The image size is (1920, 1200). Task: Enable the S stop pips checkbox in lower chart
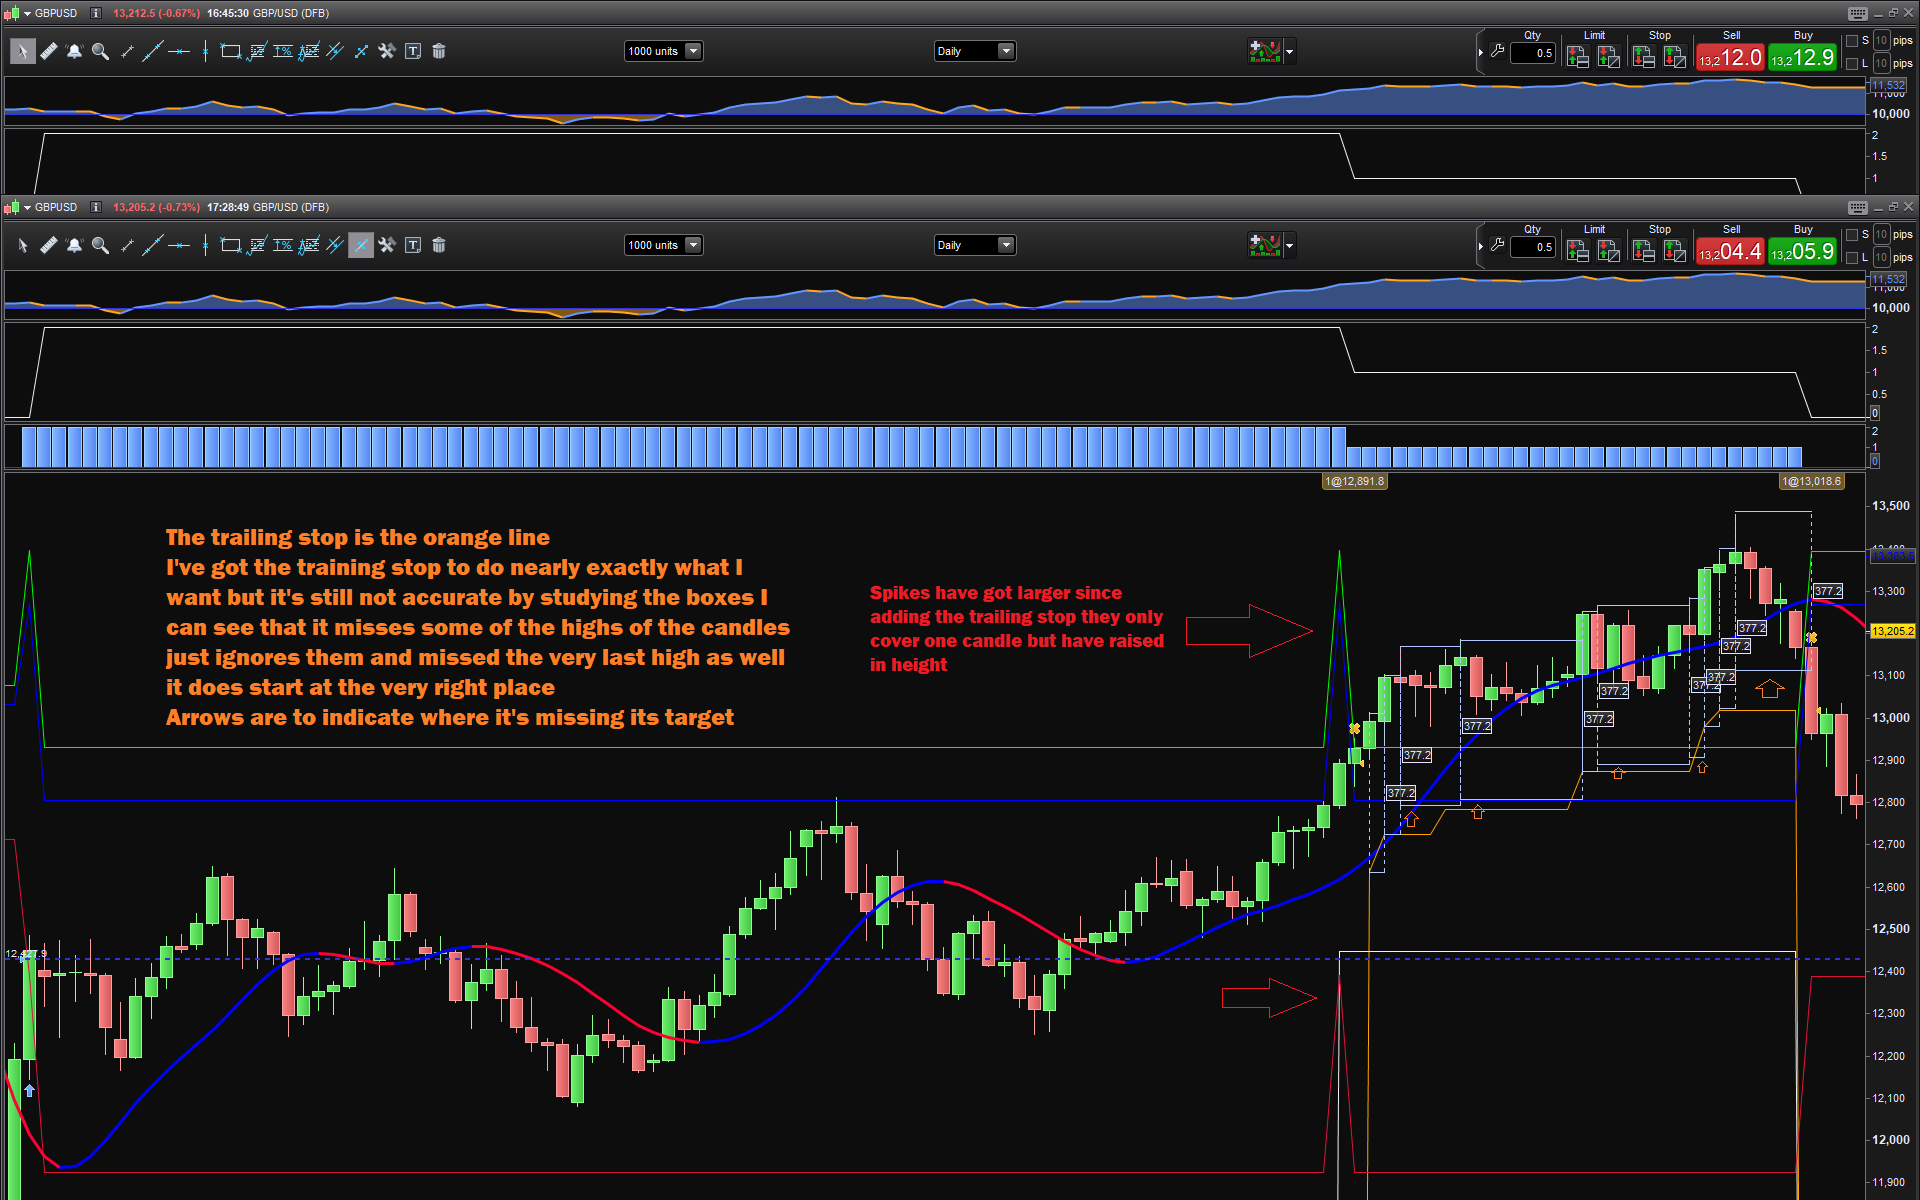[x=1852, y=235]
